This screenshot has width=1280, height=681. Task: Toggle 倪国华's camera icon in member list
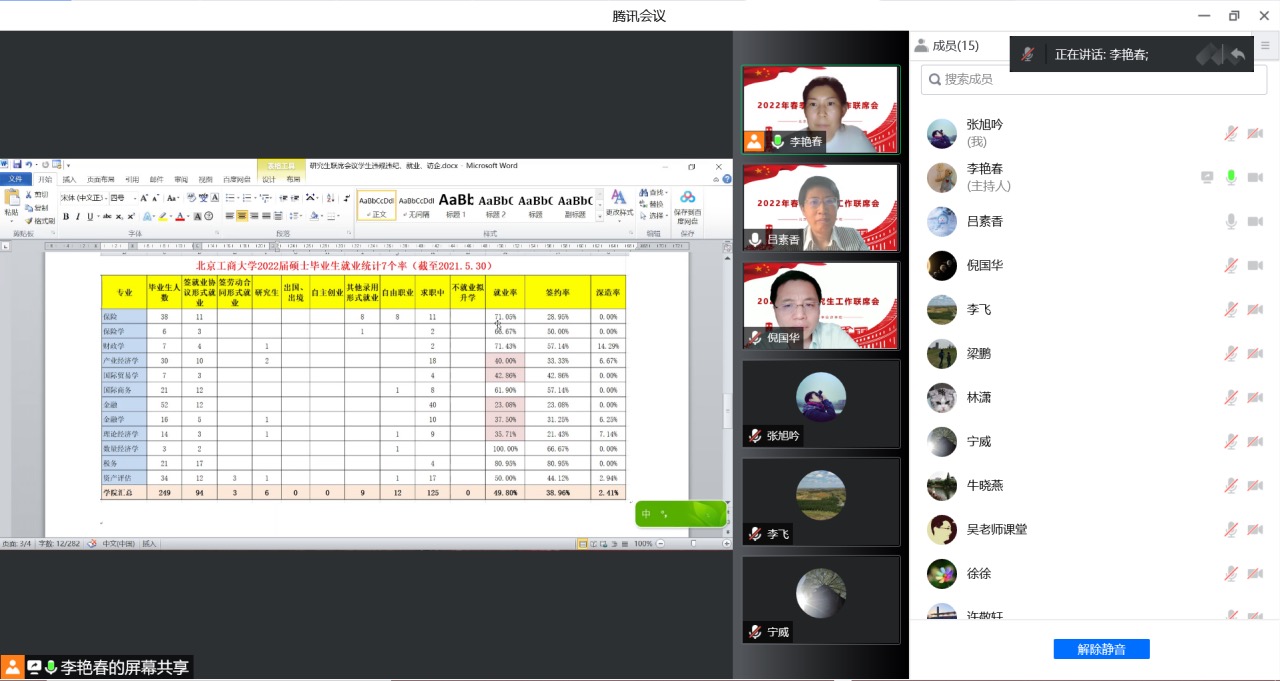coord(1254,265)
